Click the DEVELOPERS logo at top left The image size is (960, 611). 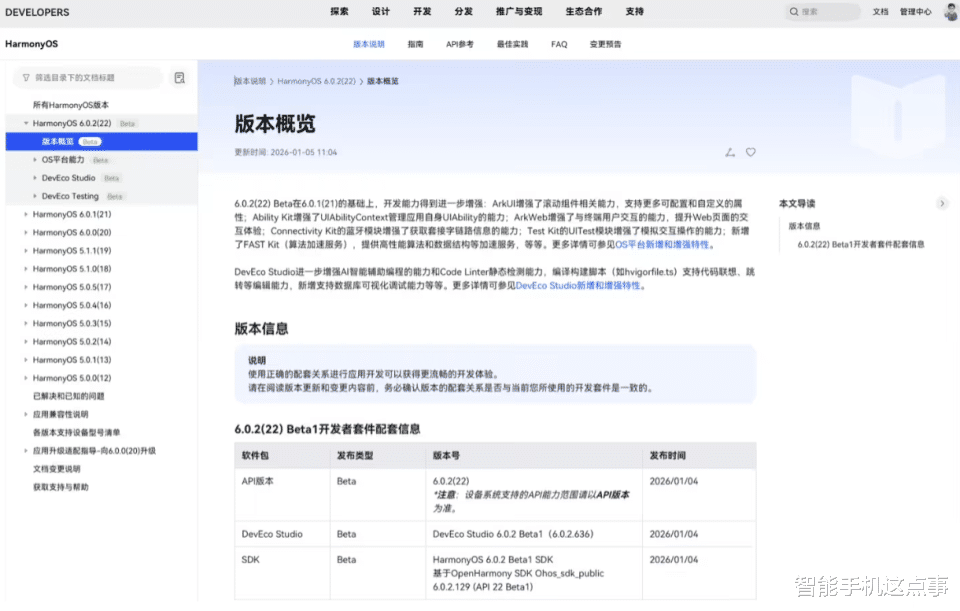coord(37,12)
